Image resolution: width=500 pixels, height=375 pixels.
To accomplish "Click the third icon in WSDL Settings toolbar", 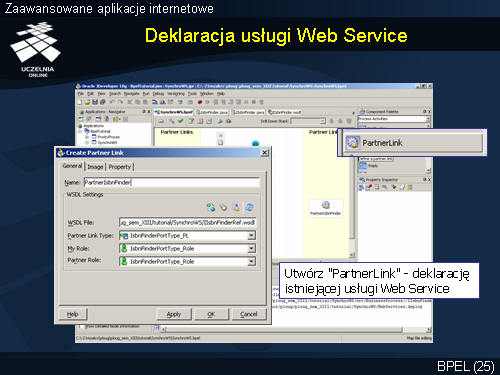I will tap(236, 207).
